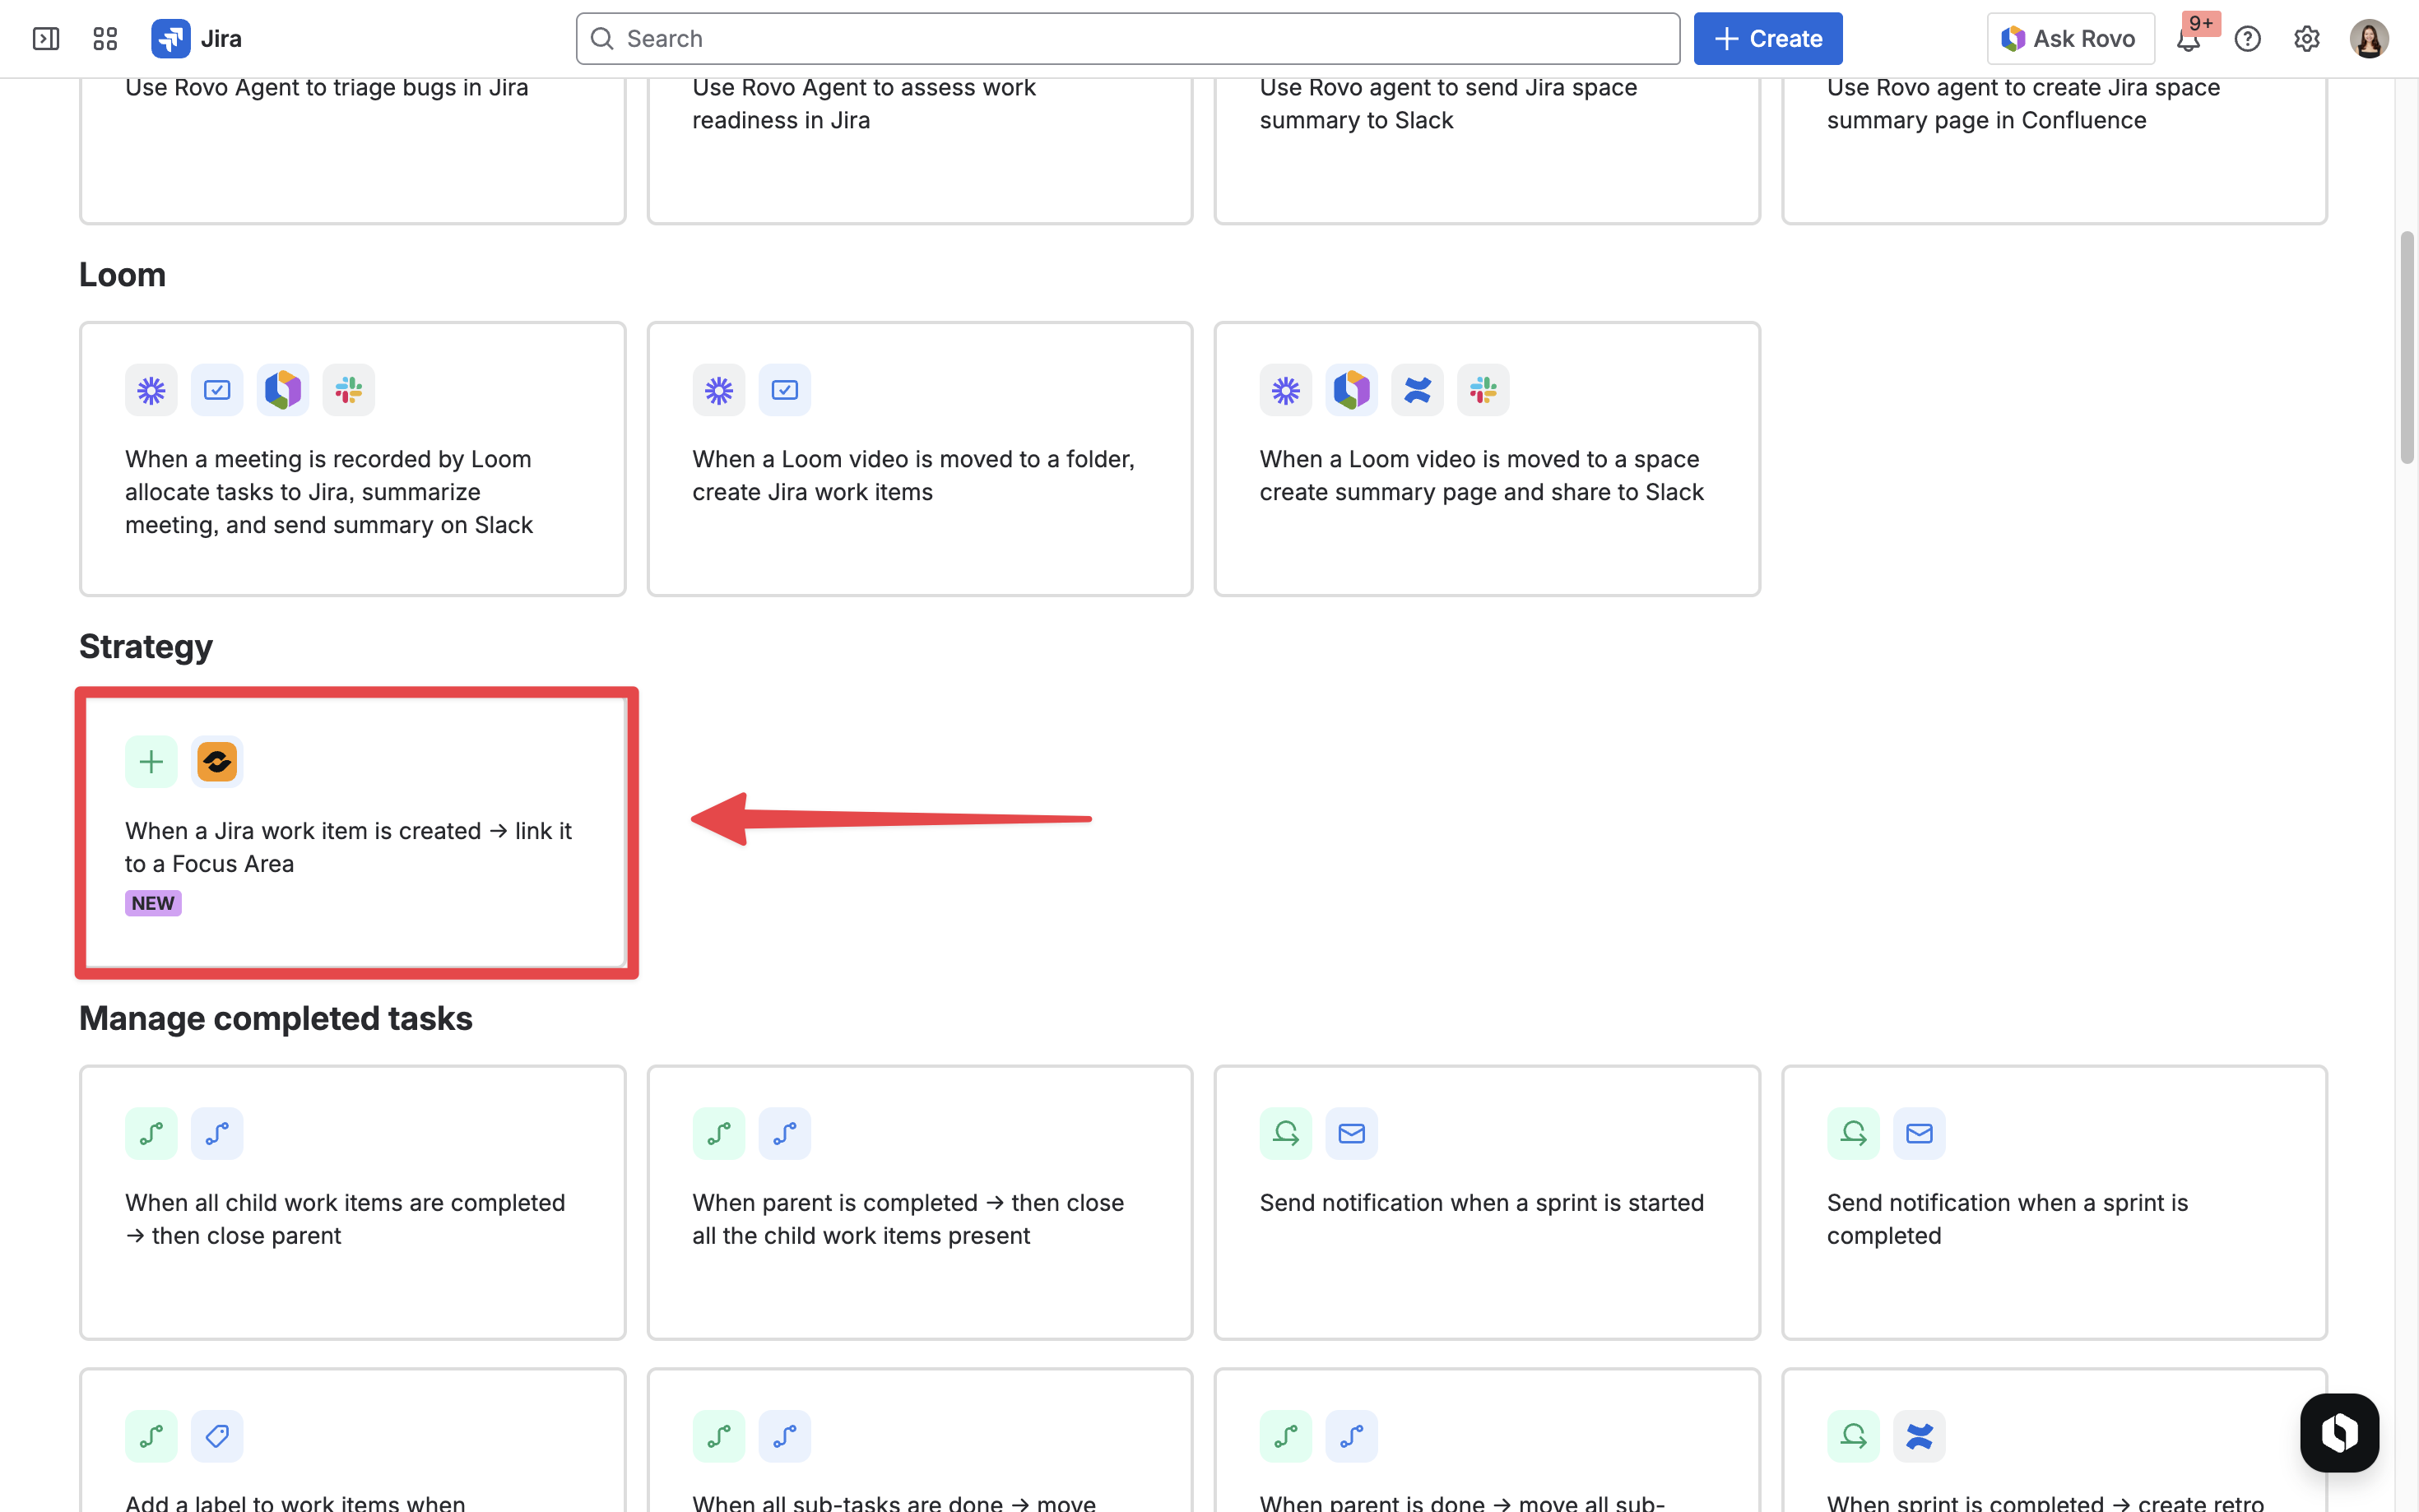The image size is (2419, 1512).
Task: Select 'Send notification when a sprint is started'
Action: pos(1486,1203)
